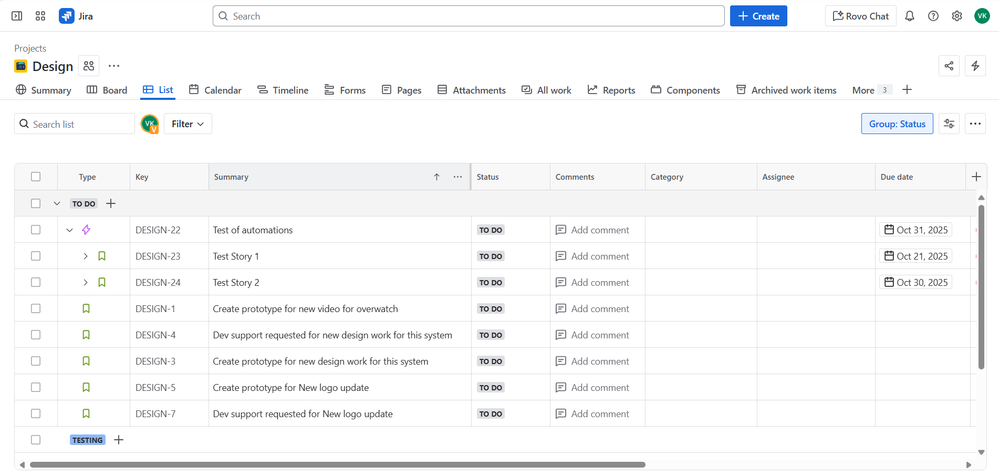Screen dimensions: 999x474
Task: Add a new column with plus icon
Action: [x=976, y=177]
